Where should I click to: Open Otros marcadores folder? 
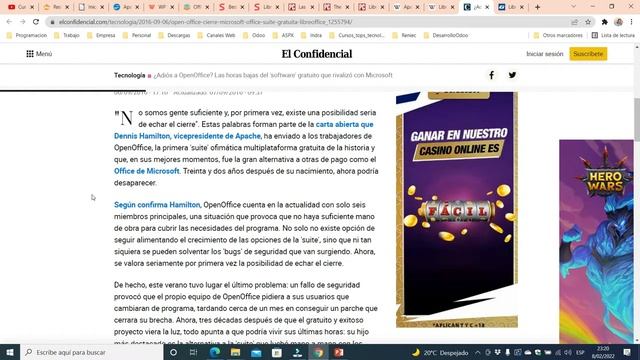coord(558,36)
